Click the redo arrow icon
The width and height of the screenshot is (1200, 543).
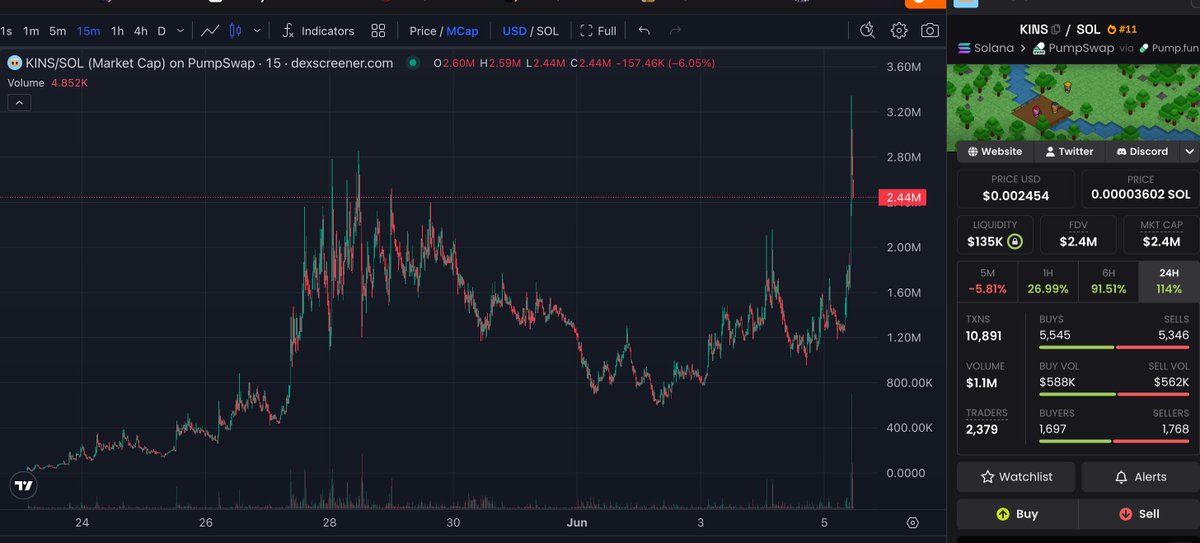(x=675, y=31)
